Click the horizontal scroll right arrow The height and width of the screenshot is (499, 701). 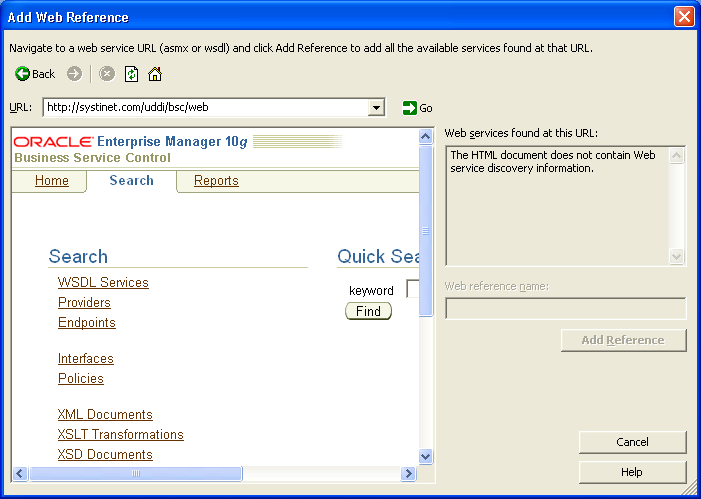click(408, 474)
